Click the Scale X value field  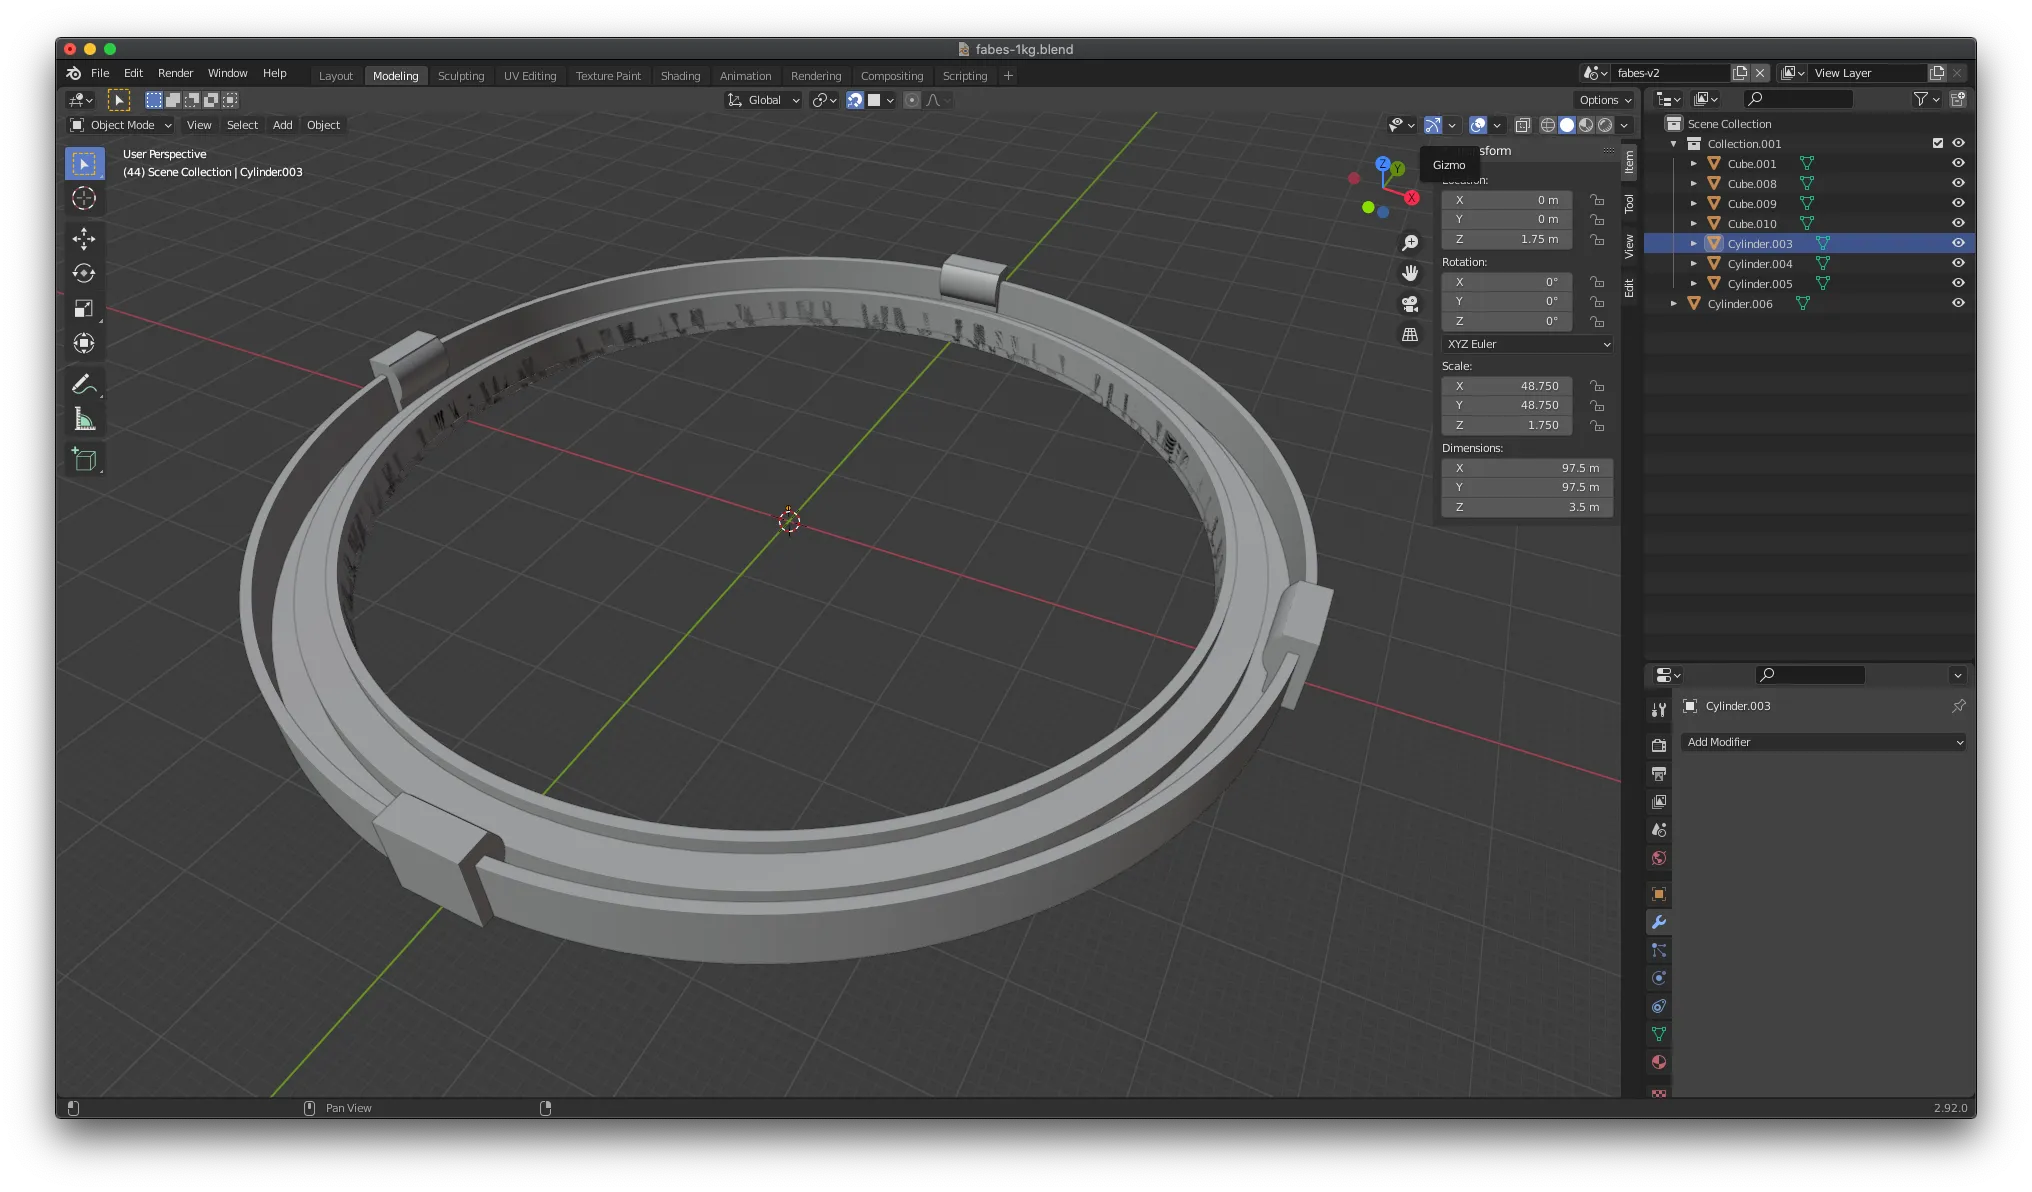click(1508, 386)
